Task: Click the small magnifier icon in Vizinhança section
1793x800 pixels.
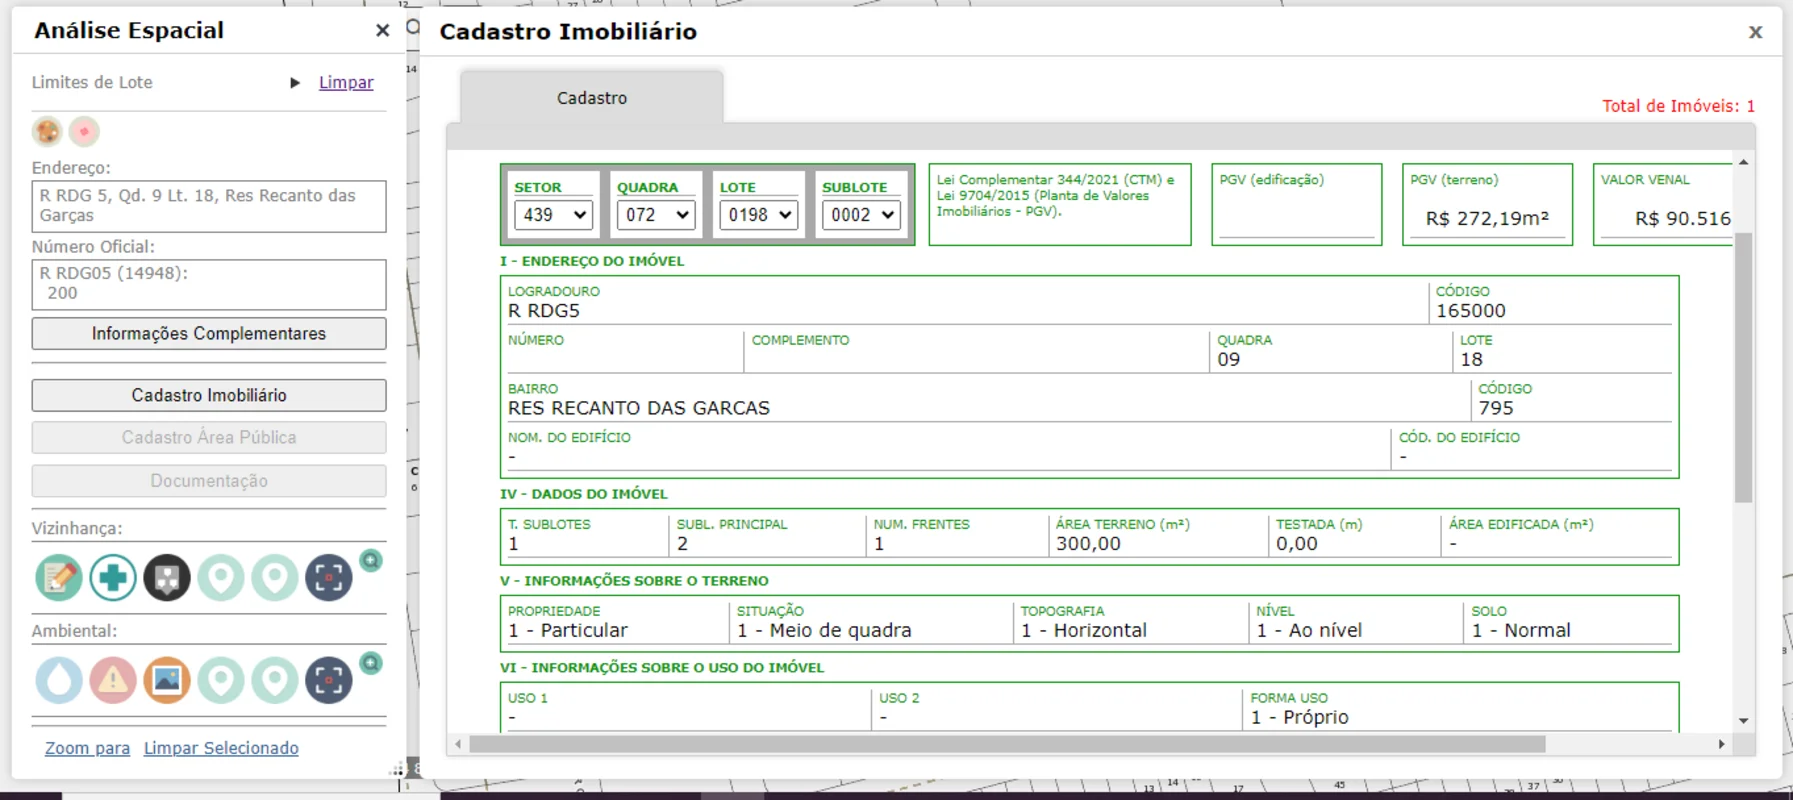Action: coord(371,560)
